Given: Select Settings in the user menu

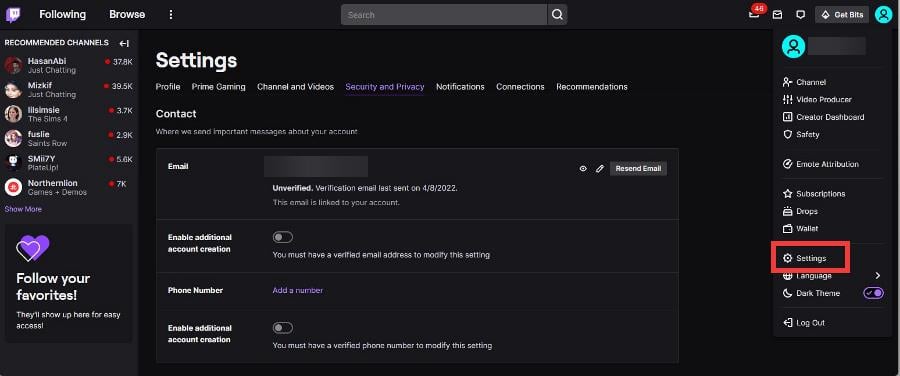Looking at the screenshot, I should click(810, 258).
